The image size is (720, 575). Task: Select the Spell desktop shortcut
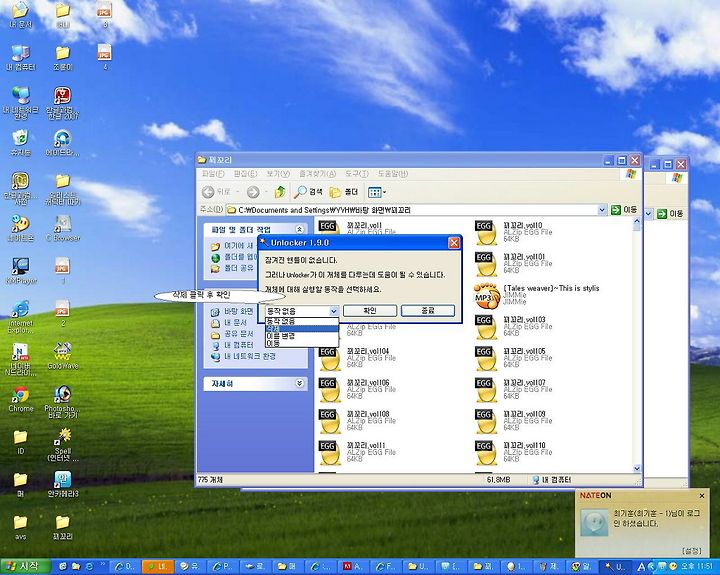pyautogui.click(x=62, y=445)
